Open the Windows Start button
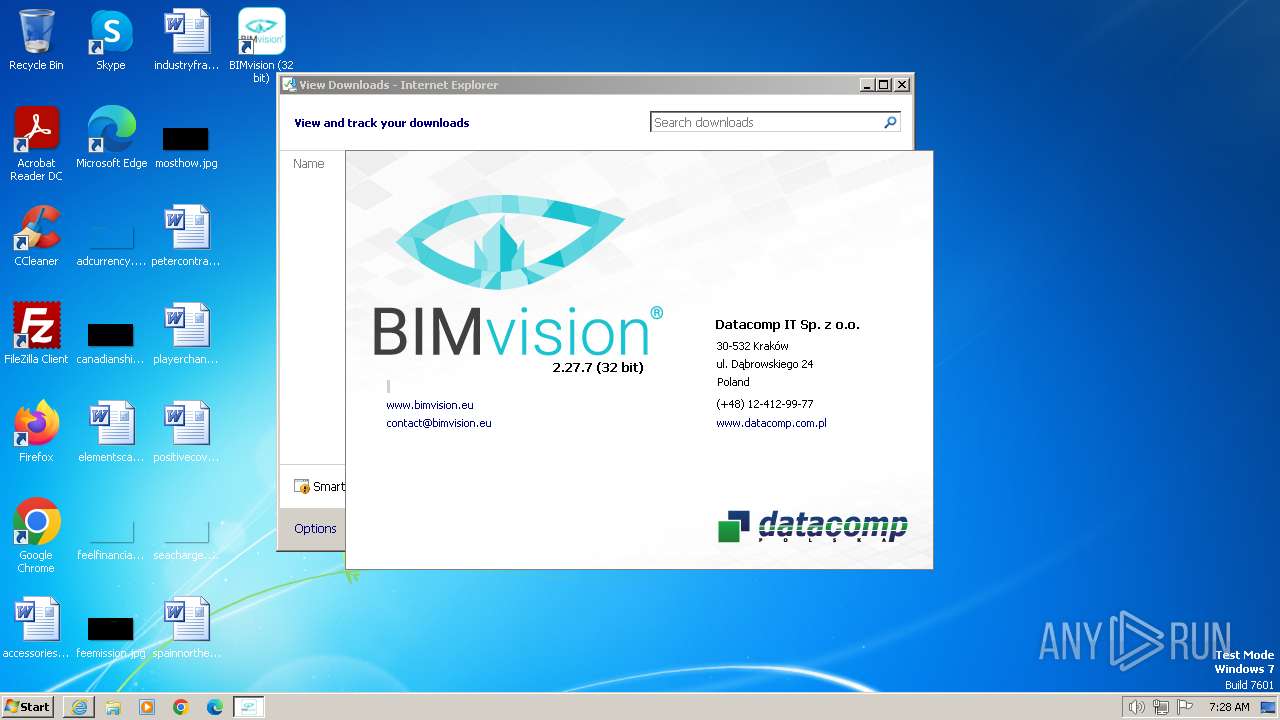 point(28,707)
